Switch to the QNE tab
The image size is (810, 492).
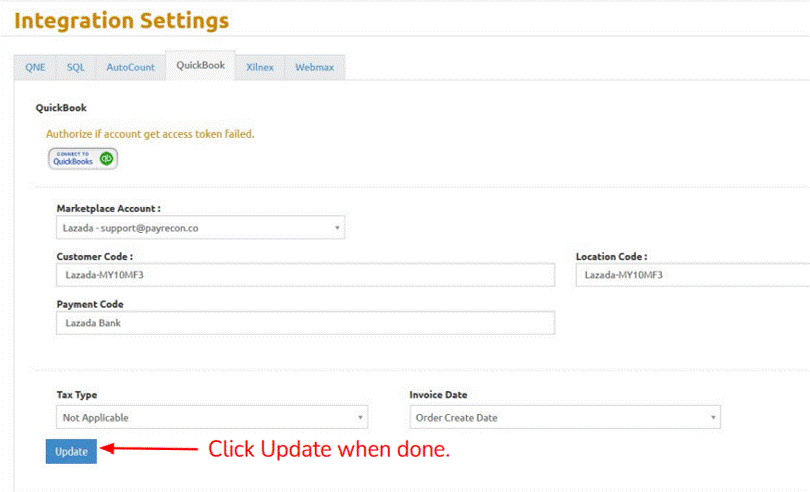pyautogui.click(x=36, y=67)
